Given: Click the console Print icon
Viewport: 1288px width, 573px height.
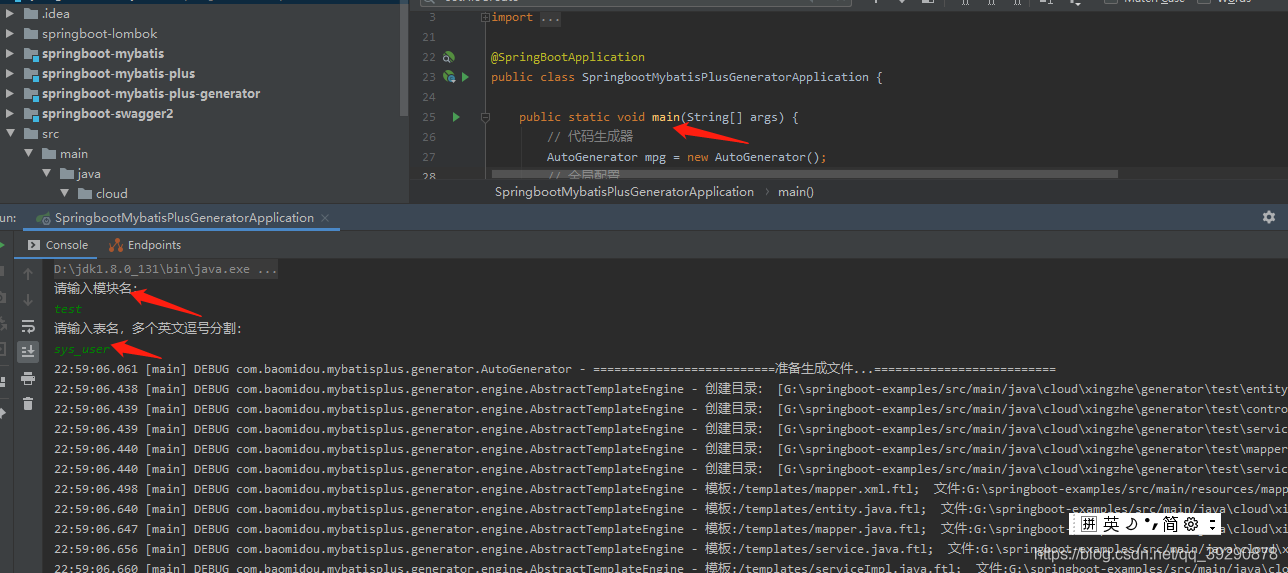Looking at the screenshot, I should click(28, 378).
